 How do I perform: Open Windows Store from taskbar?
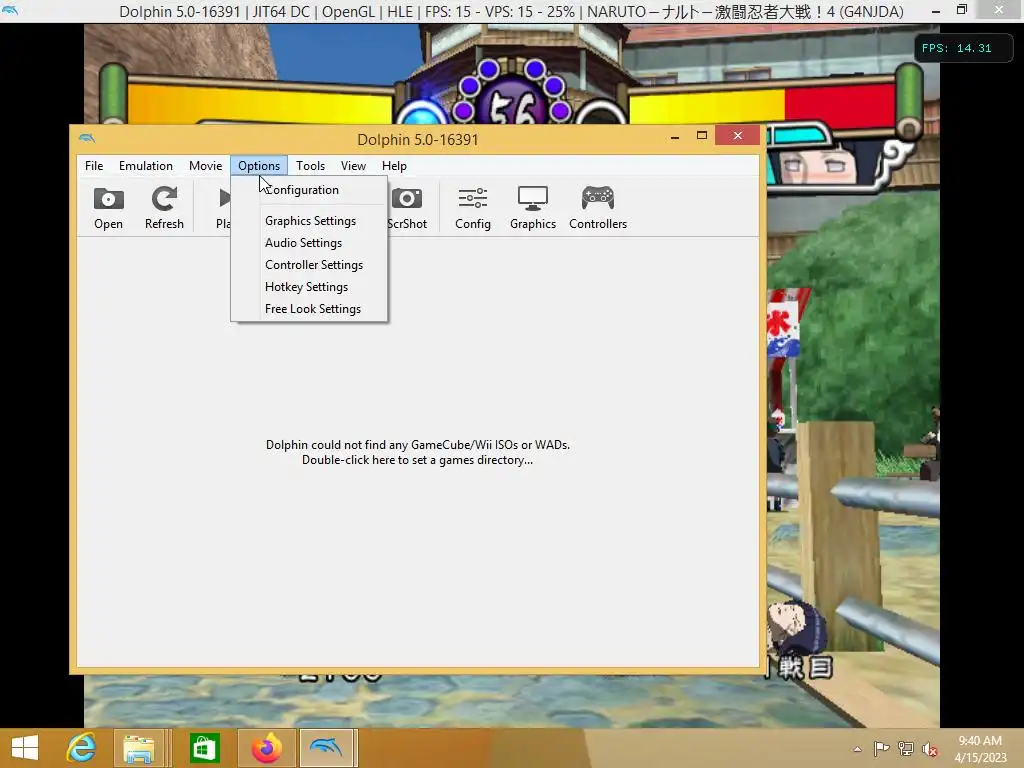[x=204, y=748]
